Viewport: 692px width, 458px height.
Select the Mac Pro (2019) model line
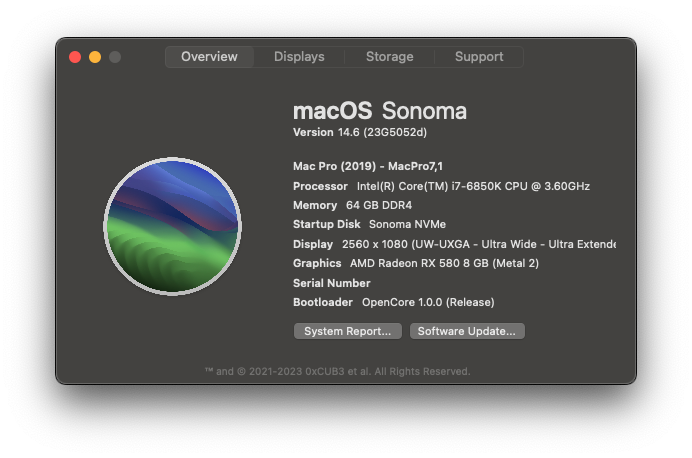(x=367, y=166)
